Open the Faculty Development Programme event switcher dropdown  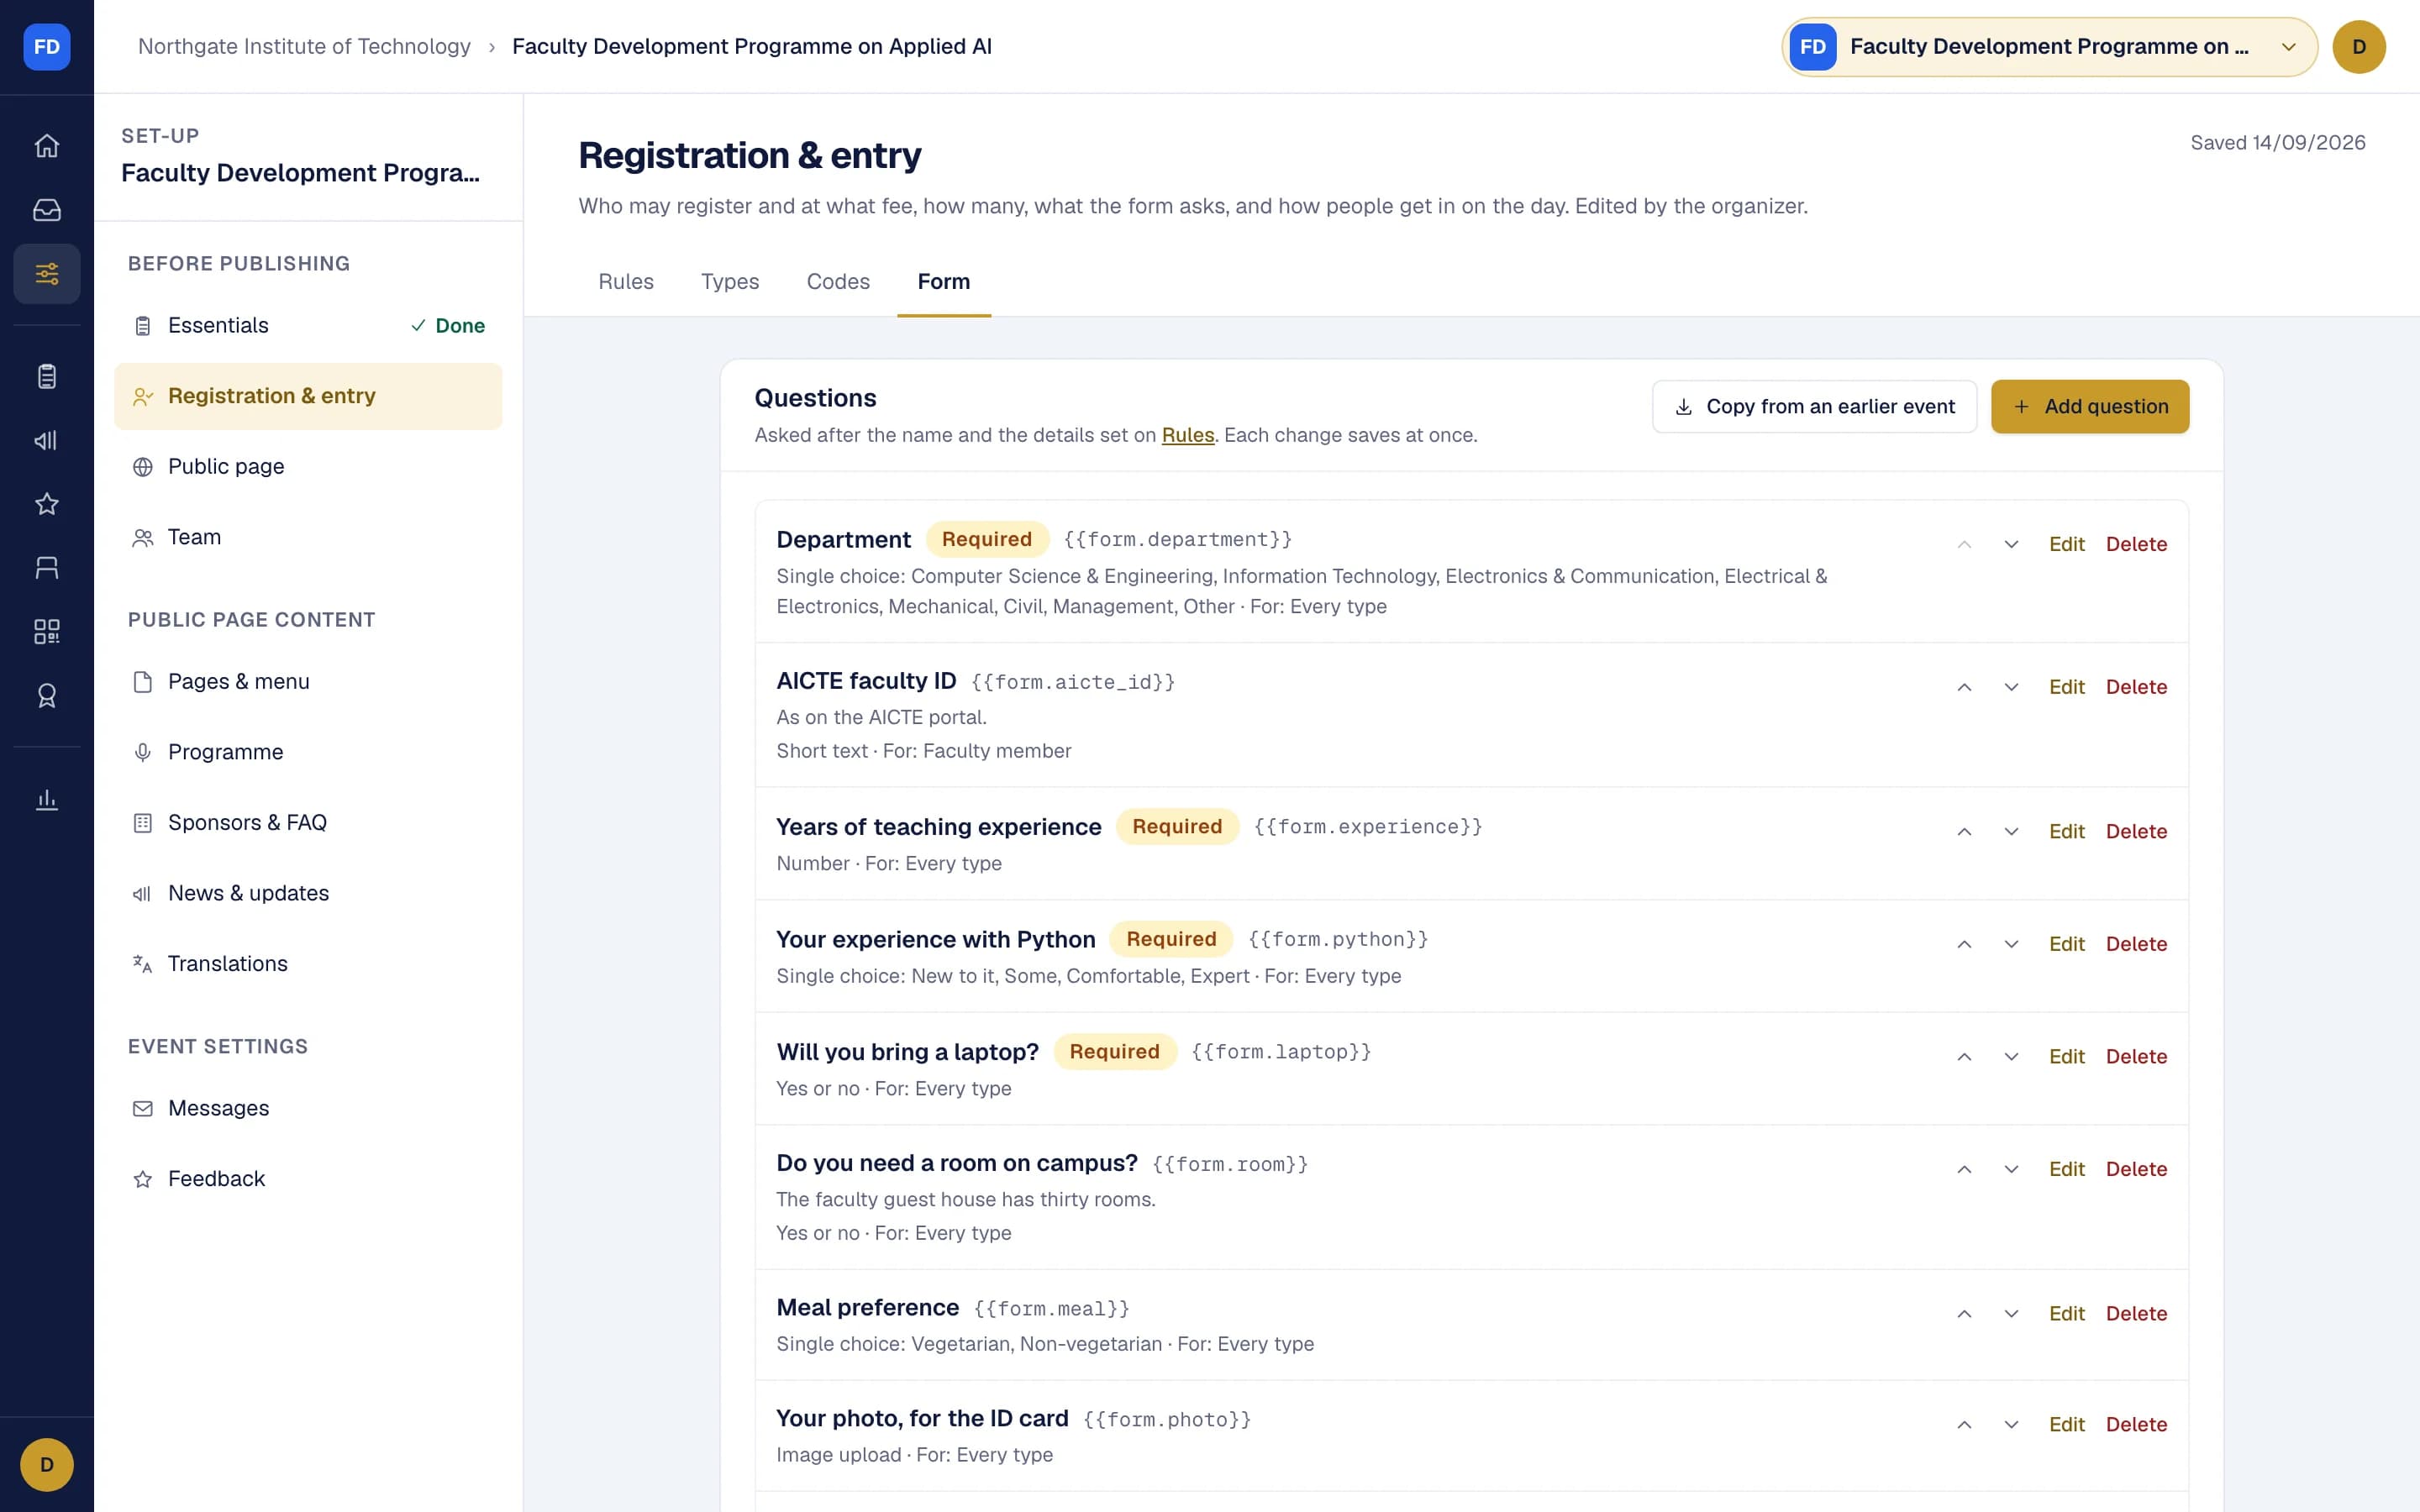coord(2049,47)
